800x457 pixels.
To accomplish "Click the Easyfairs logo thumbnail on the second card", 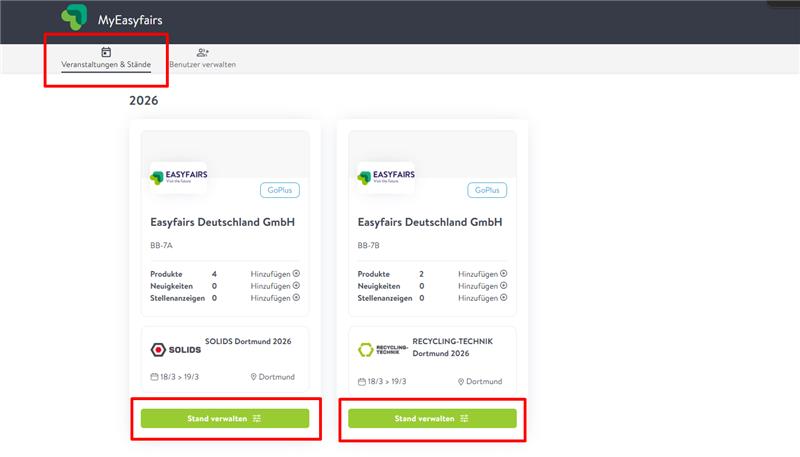I will (x=385, y=178).
